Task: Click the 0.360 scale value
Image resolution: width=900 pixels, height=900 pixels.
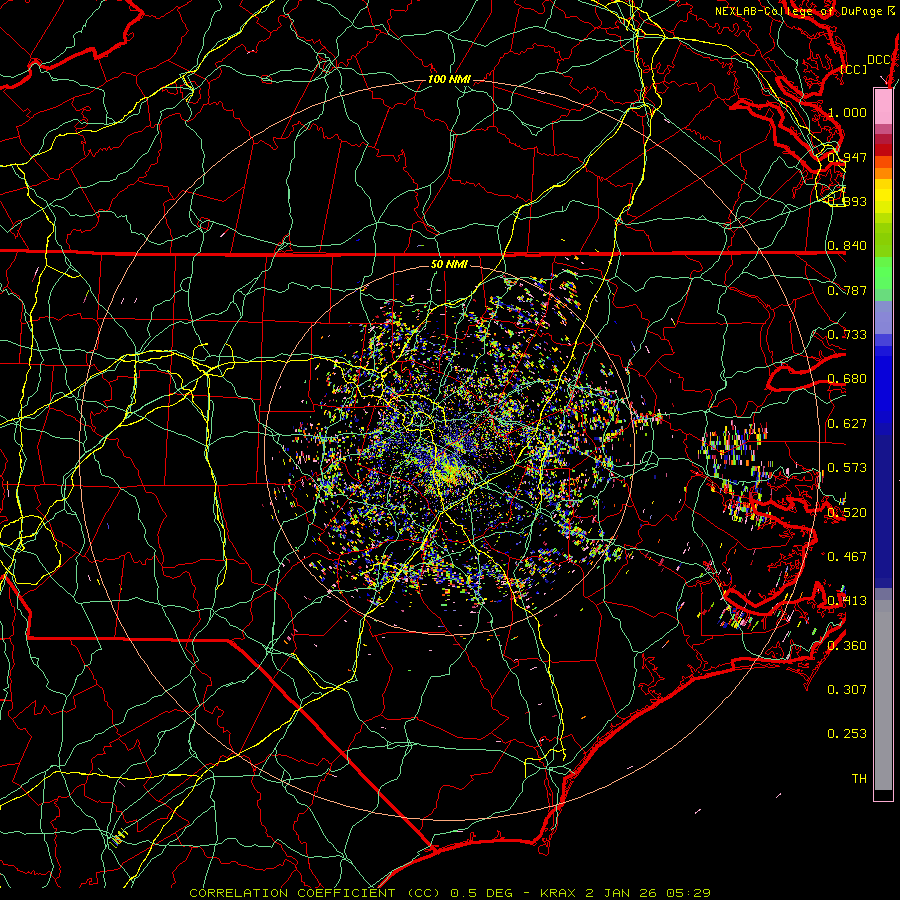Action: (847, 646)
